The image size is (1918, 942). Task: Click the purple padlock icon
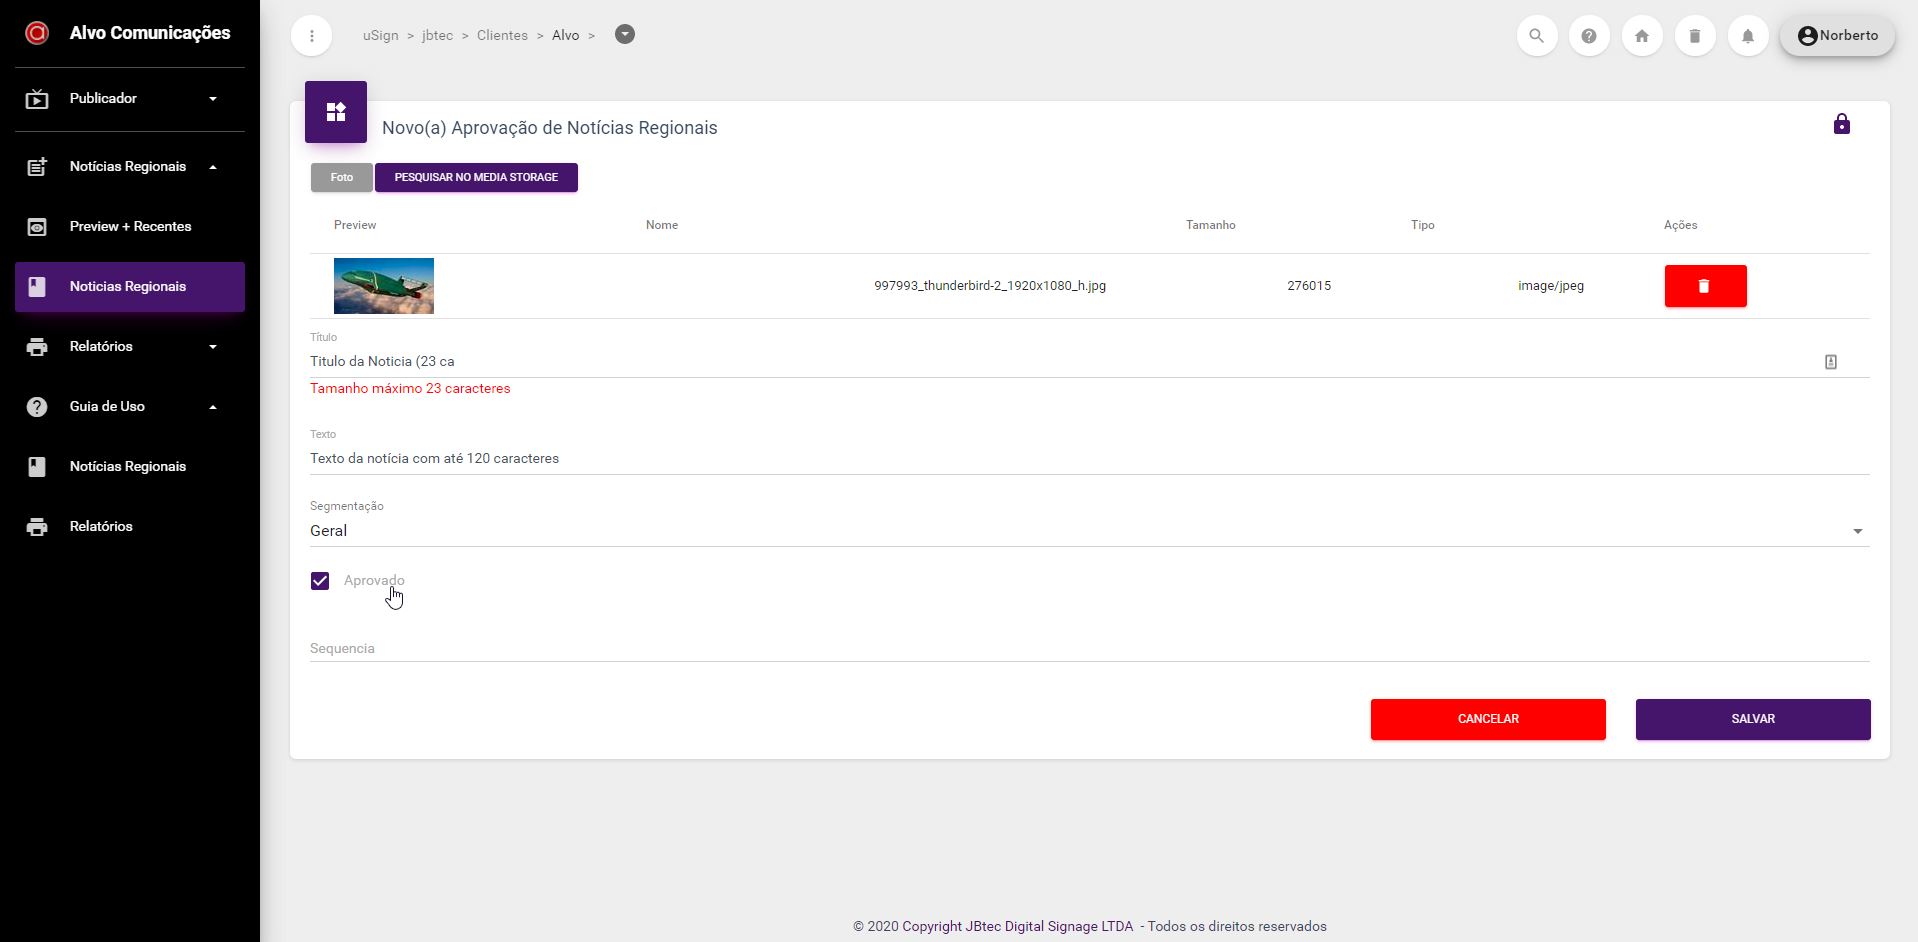coord(1842,124)
